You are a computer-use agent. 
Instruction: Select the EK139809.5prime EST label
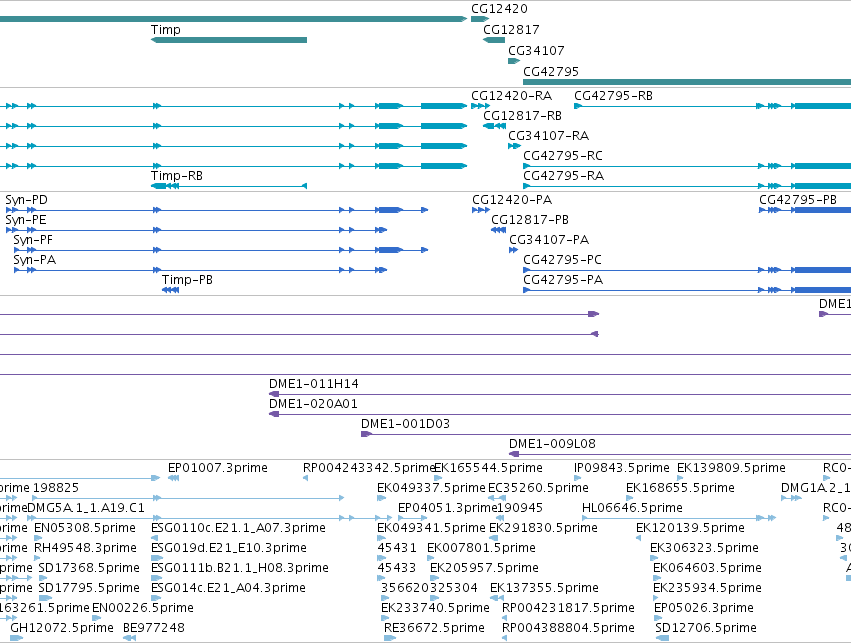(731, 468)
